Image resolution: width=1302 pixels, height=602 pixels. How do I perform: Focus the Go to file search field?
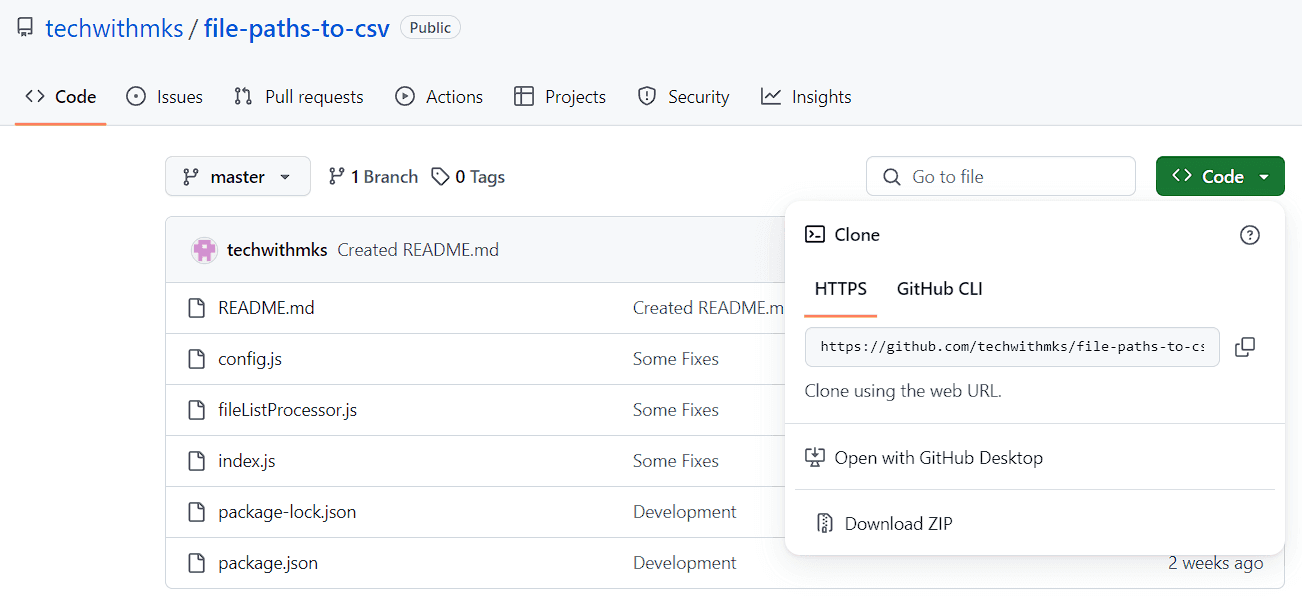[x=1001, y=176]
